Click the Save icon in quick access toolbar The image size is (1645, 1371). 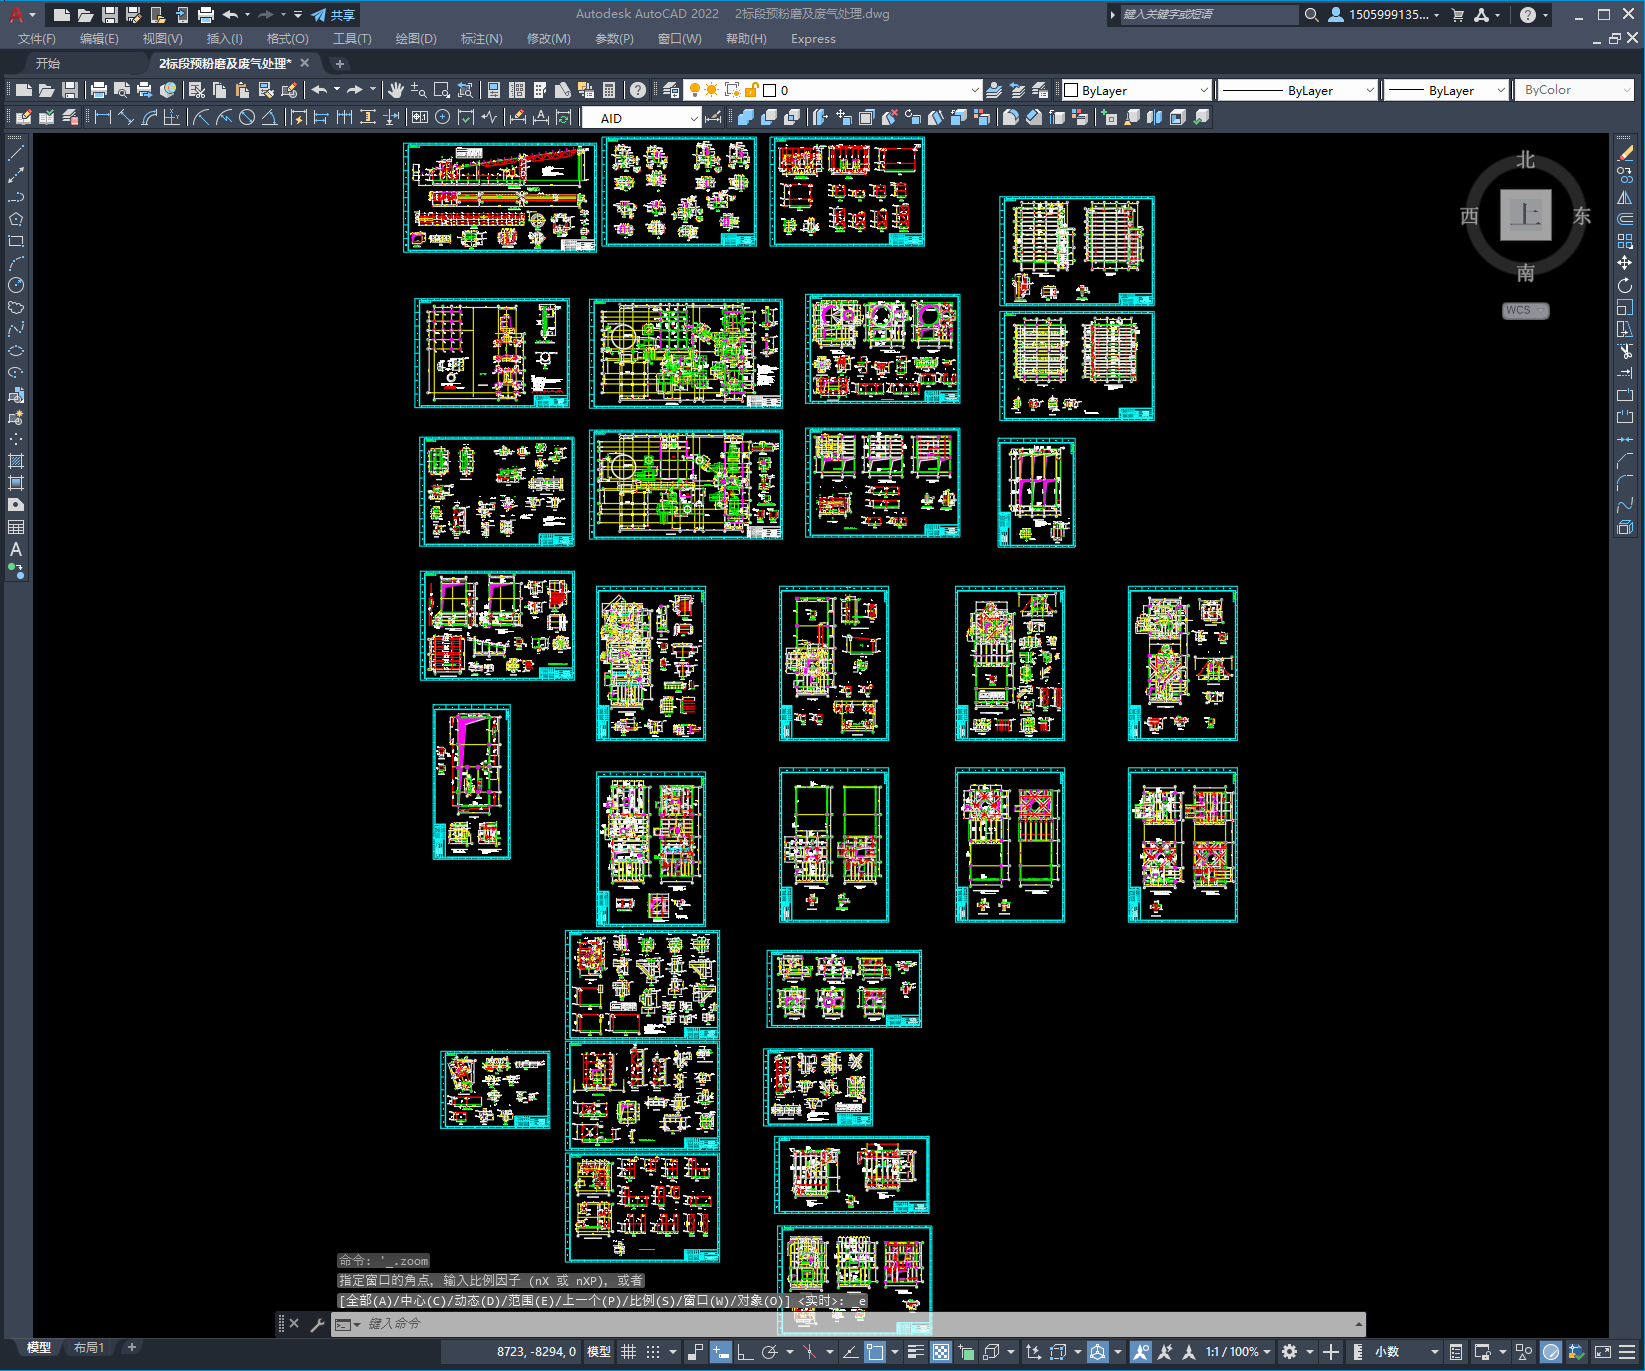point(109,15)
